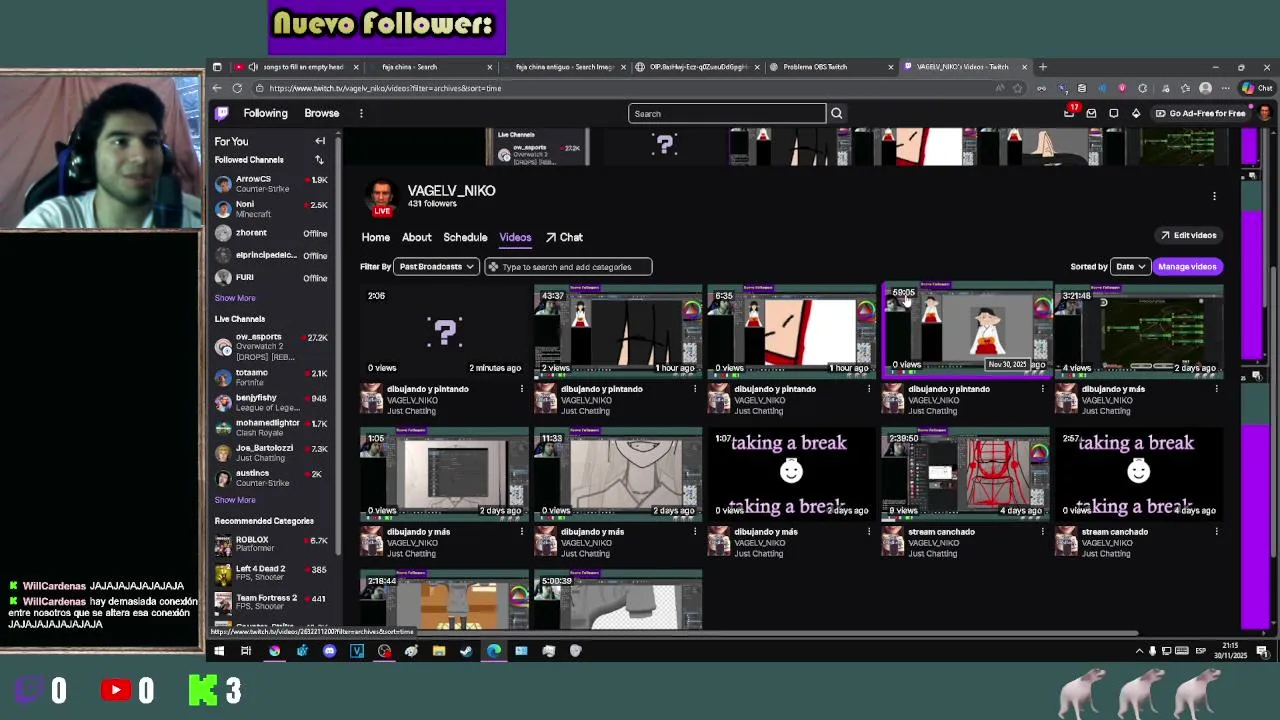Open the user avatar menu in Twitch header
Image resolution: width=1280 pixels, height=720 pixels.
click(1264, 113)
